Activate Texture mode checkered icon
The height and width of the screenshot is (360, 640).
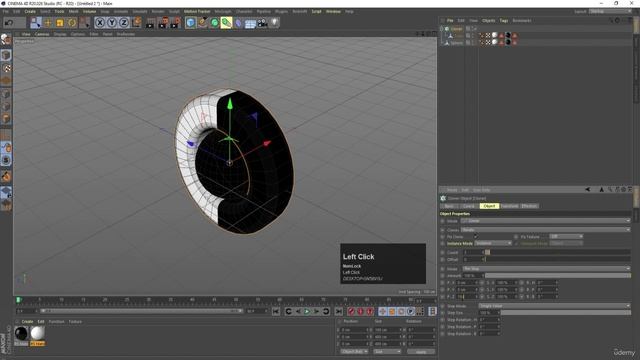tap(6, 68)
